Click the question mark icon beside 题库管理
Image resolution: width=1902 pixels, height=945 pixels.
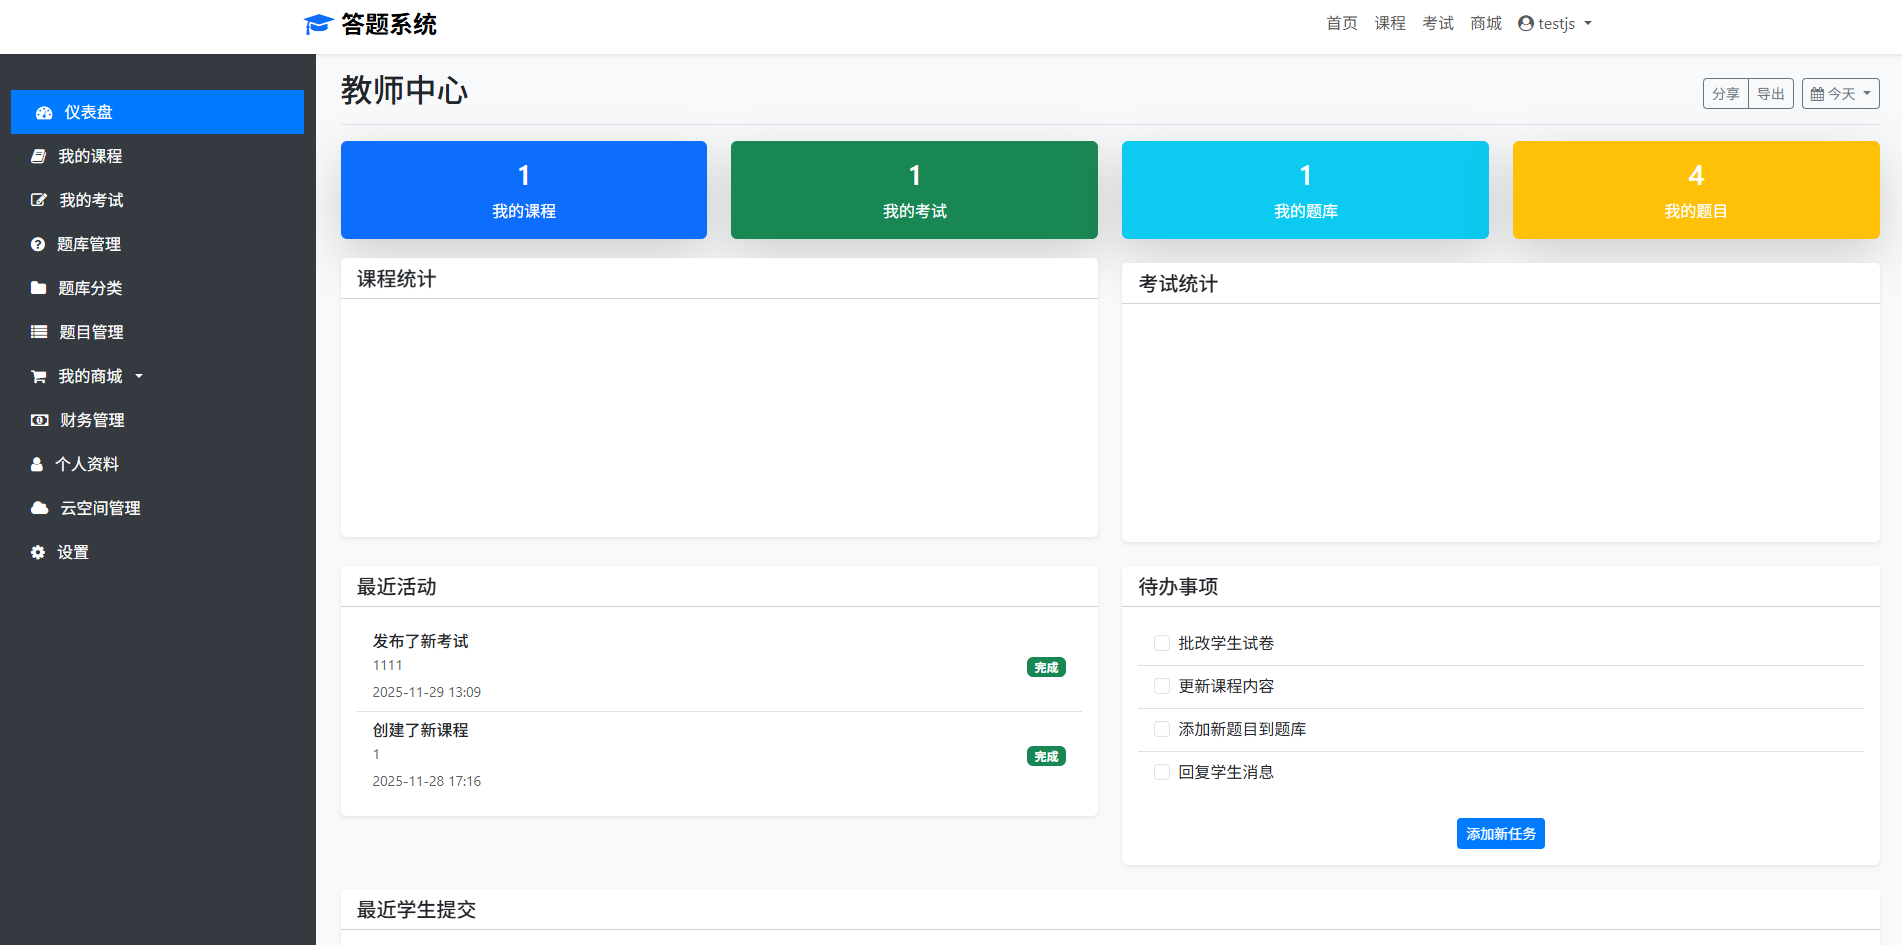click(x=38, y=244)
